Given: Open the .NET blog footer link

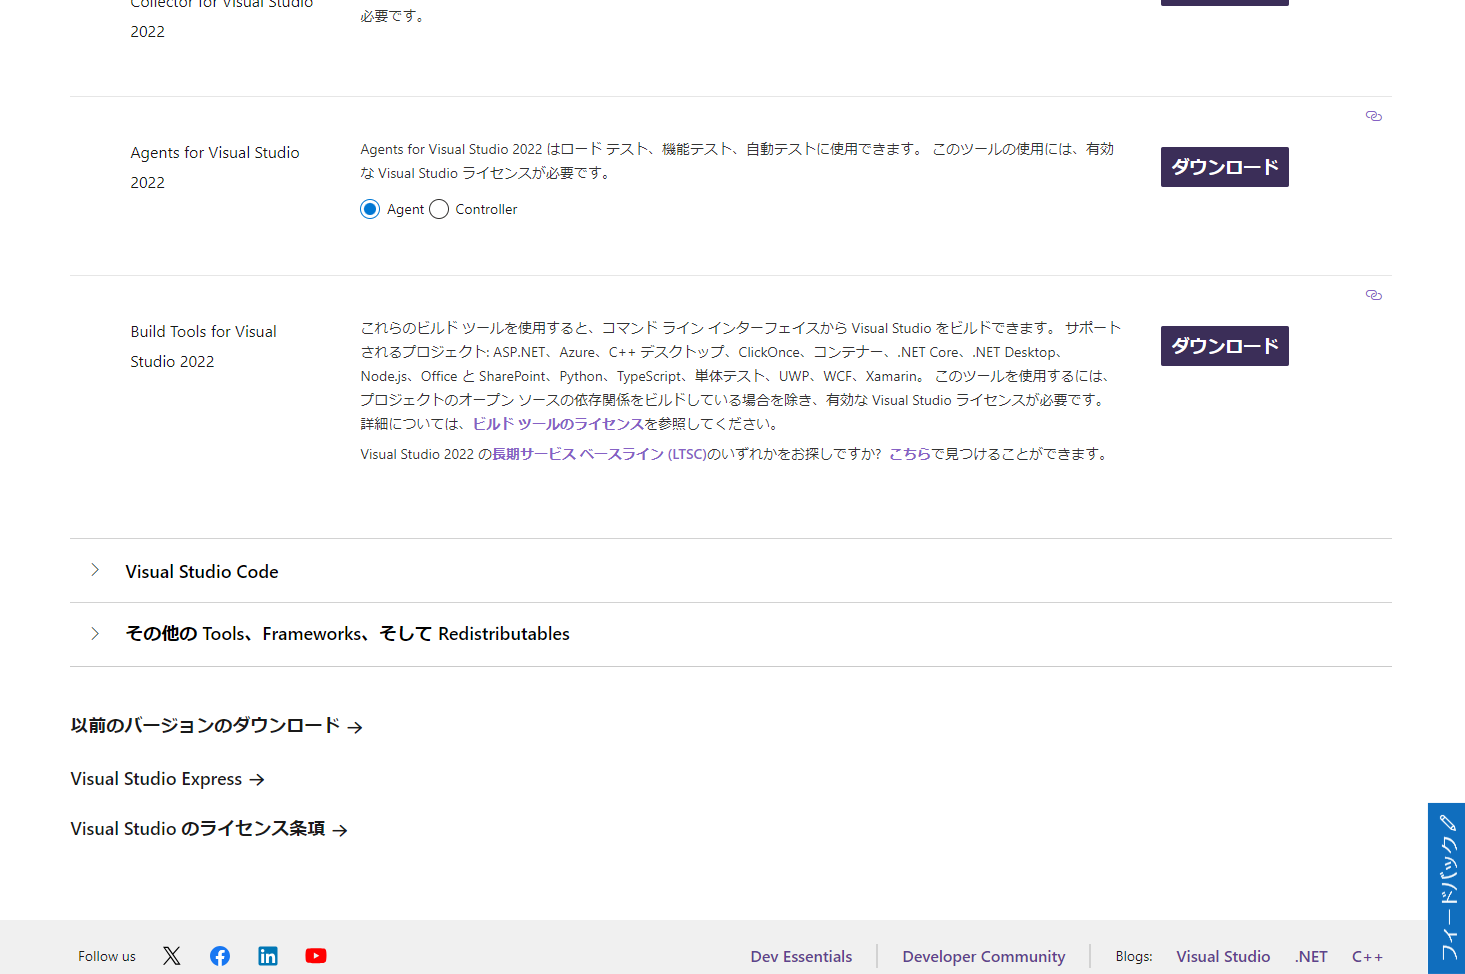Looking at the screenshot, I should coord(1311,957).
